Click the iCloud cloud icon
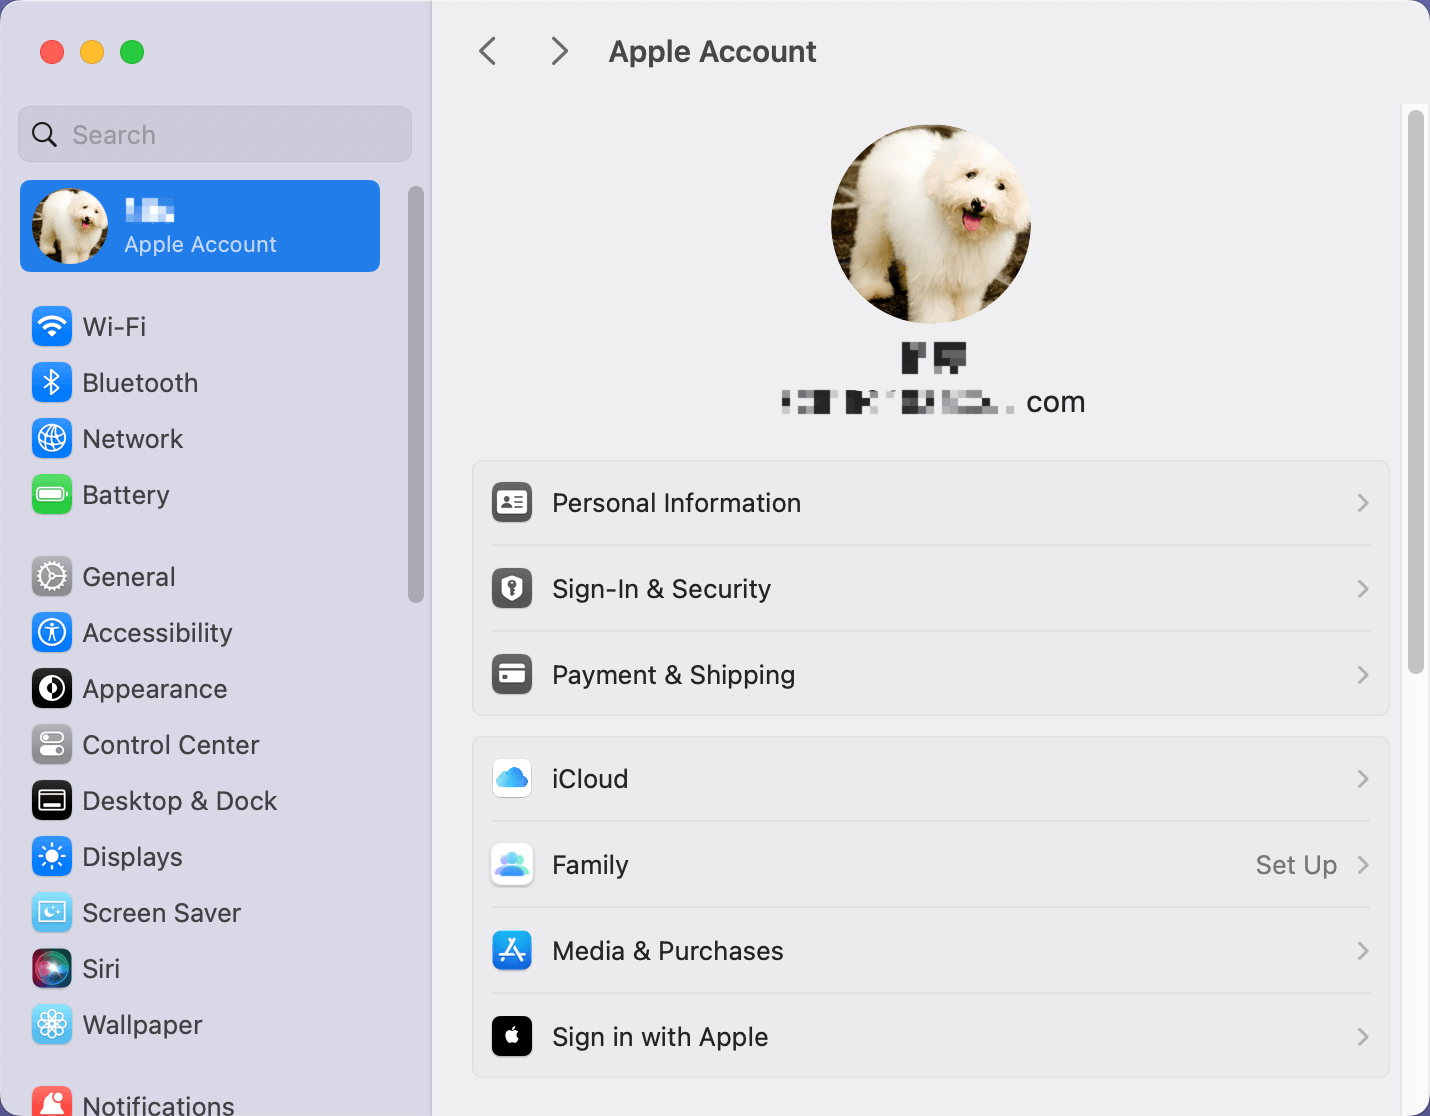Image resolution: width=1430 pixels, height=1116 pixels. [x=512, y=778]
